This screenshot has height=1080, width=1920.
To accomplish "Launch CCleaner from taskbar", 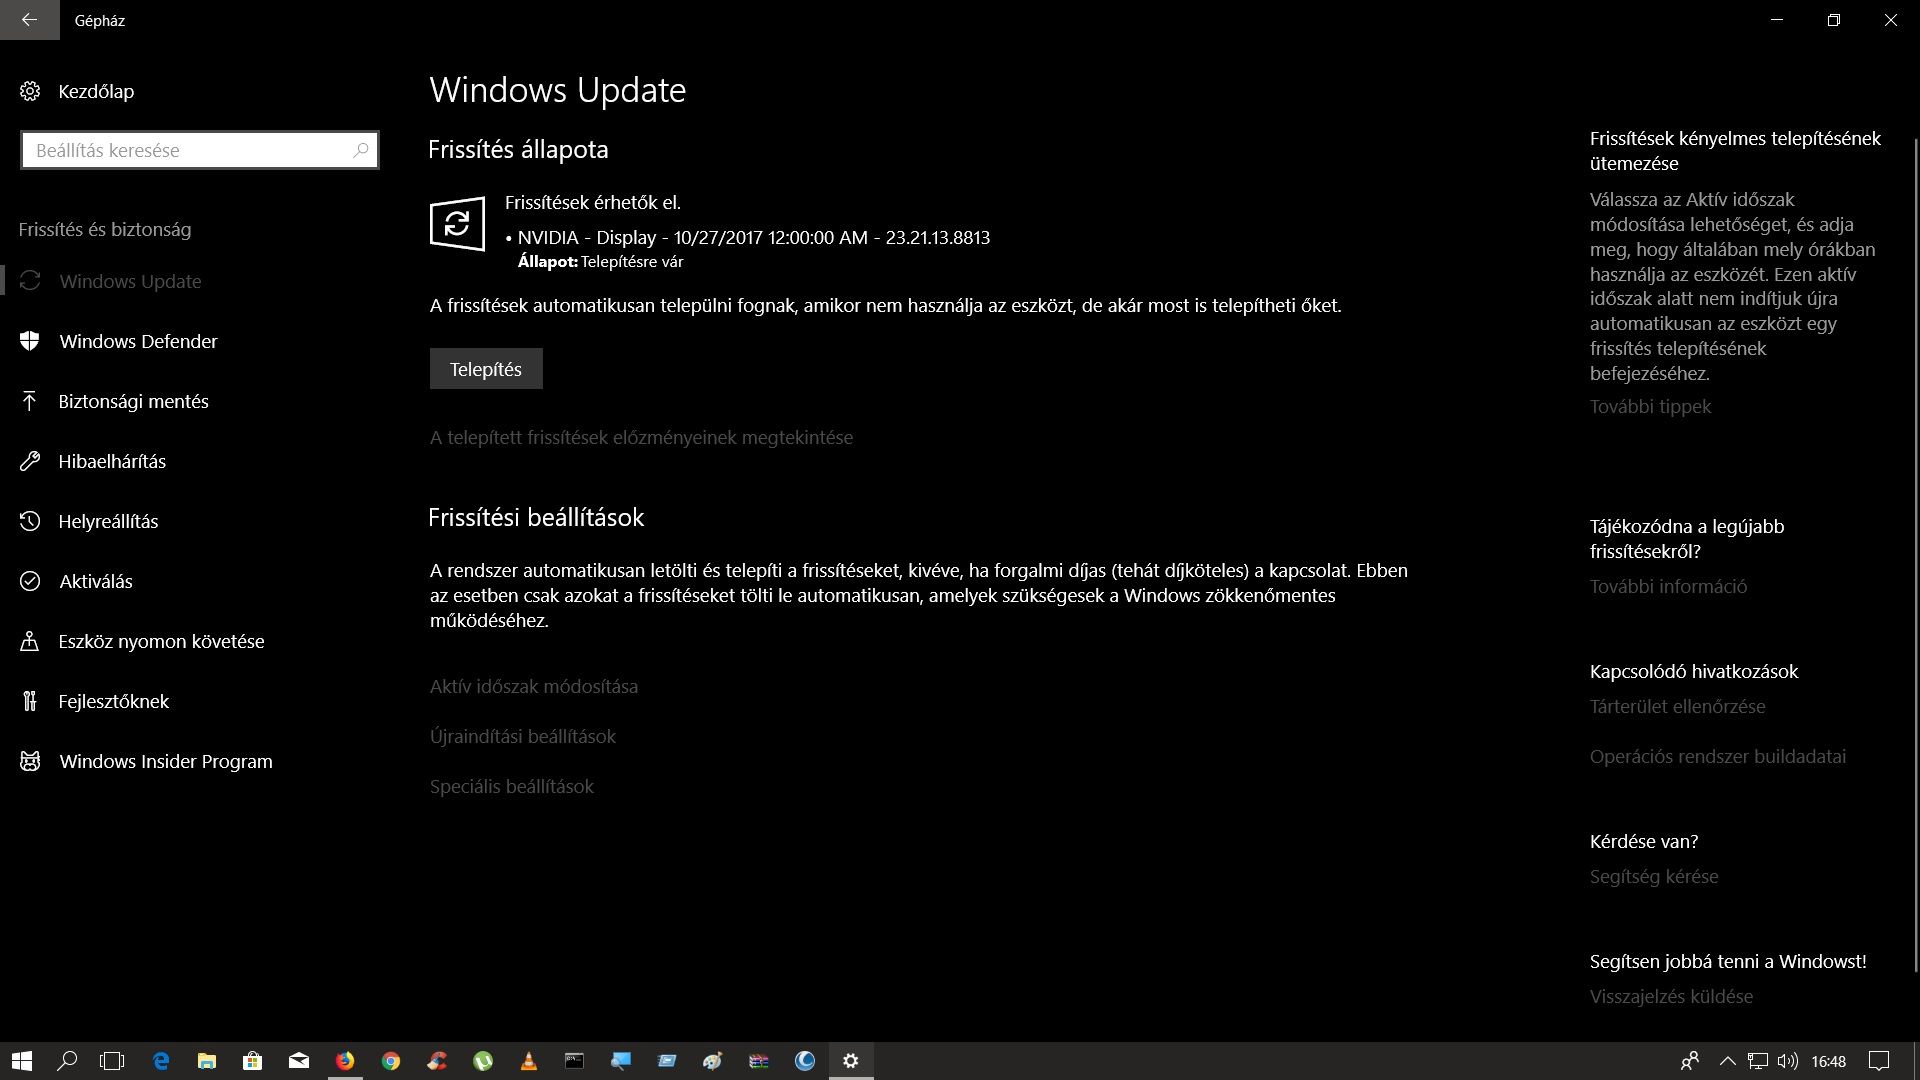I will 437,1061.
